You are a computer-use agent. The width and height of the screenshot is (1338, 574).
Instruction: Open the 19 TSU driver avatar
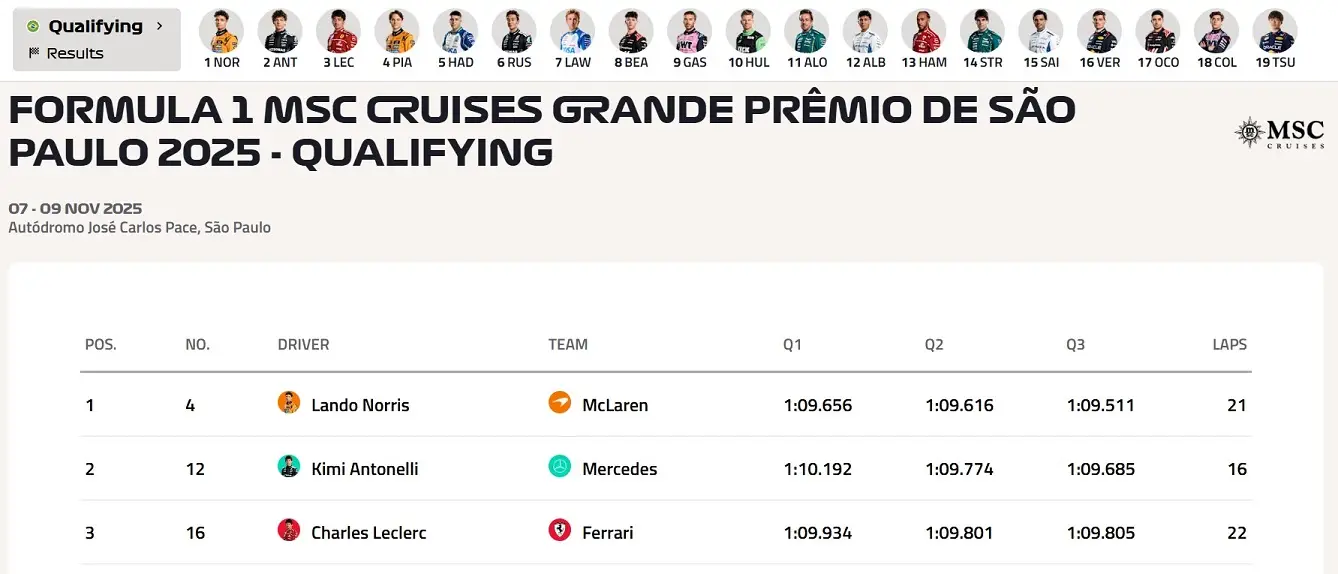tap(1275, 31)
